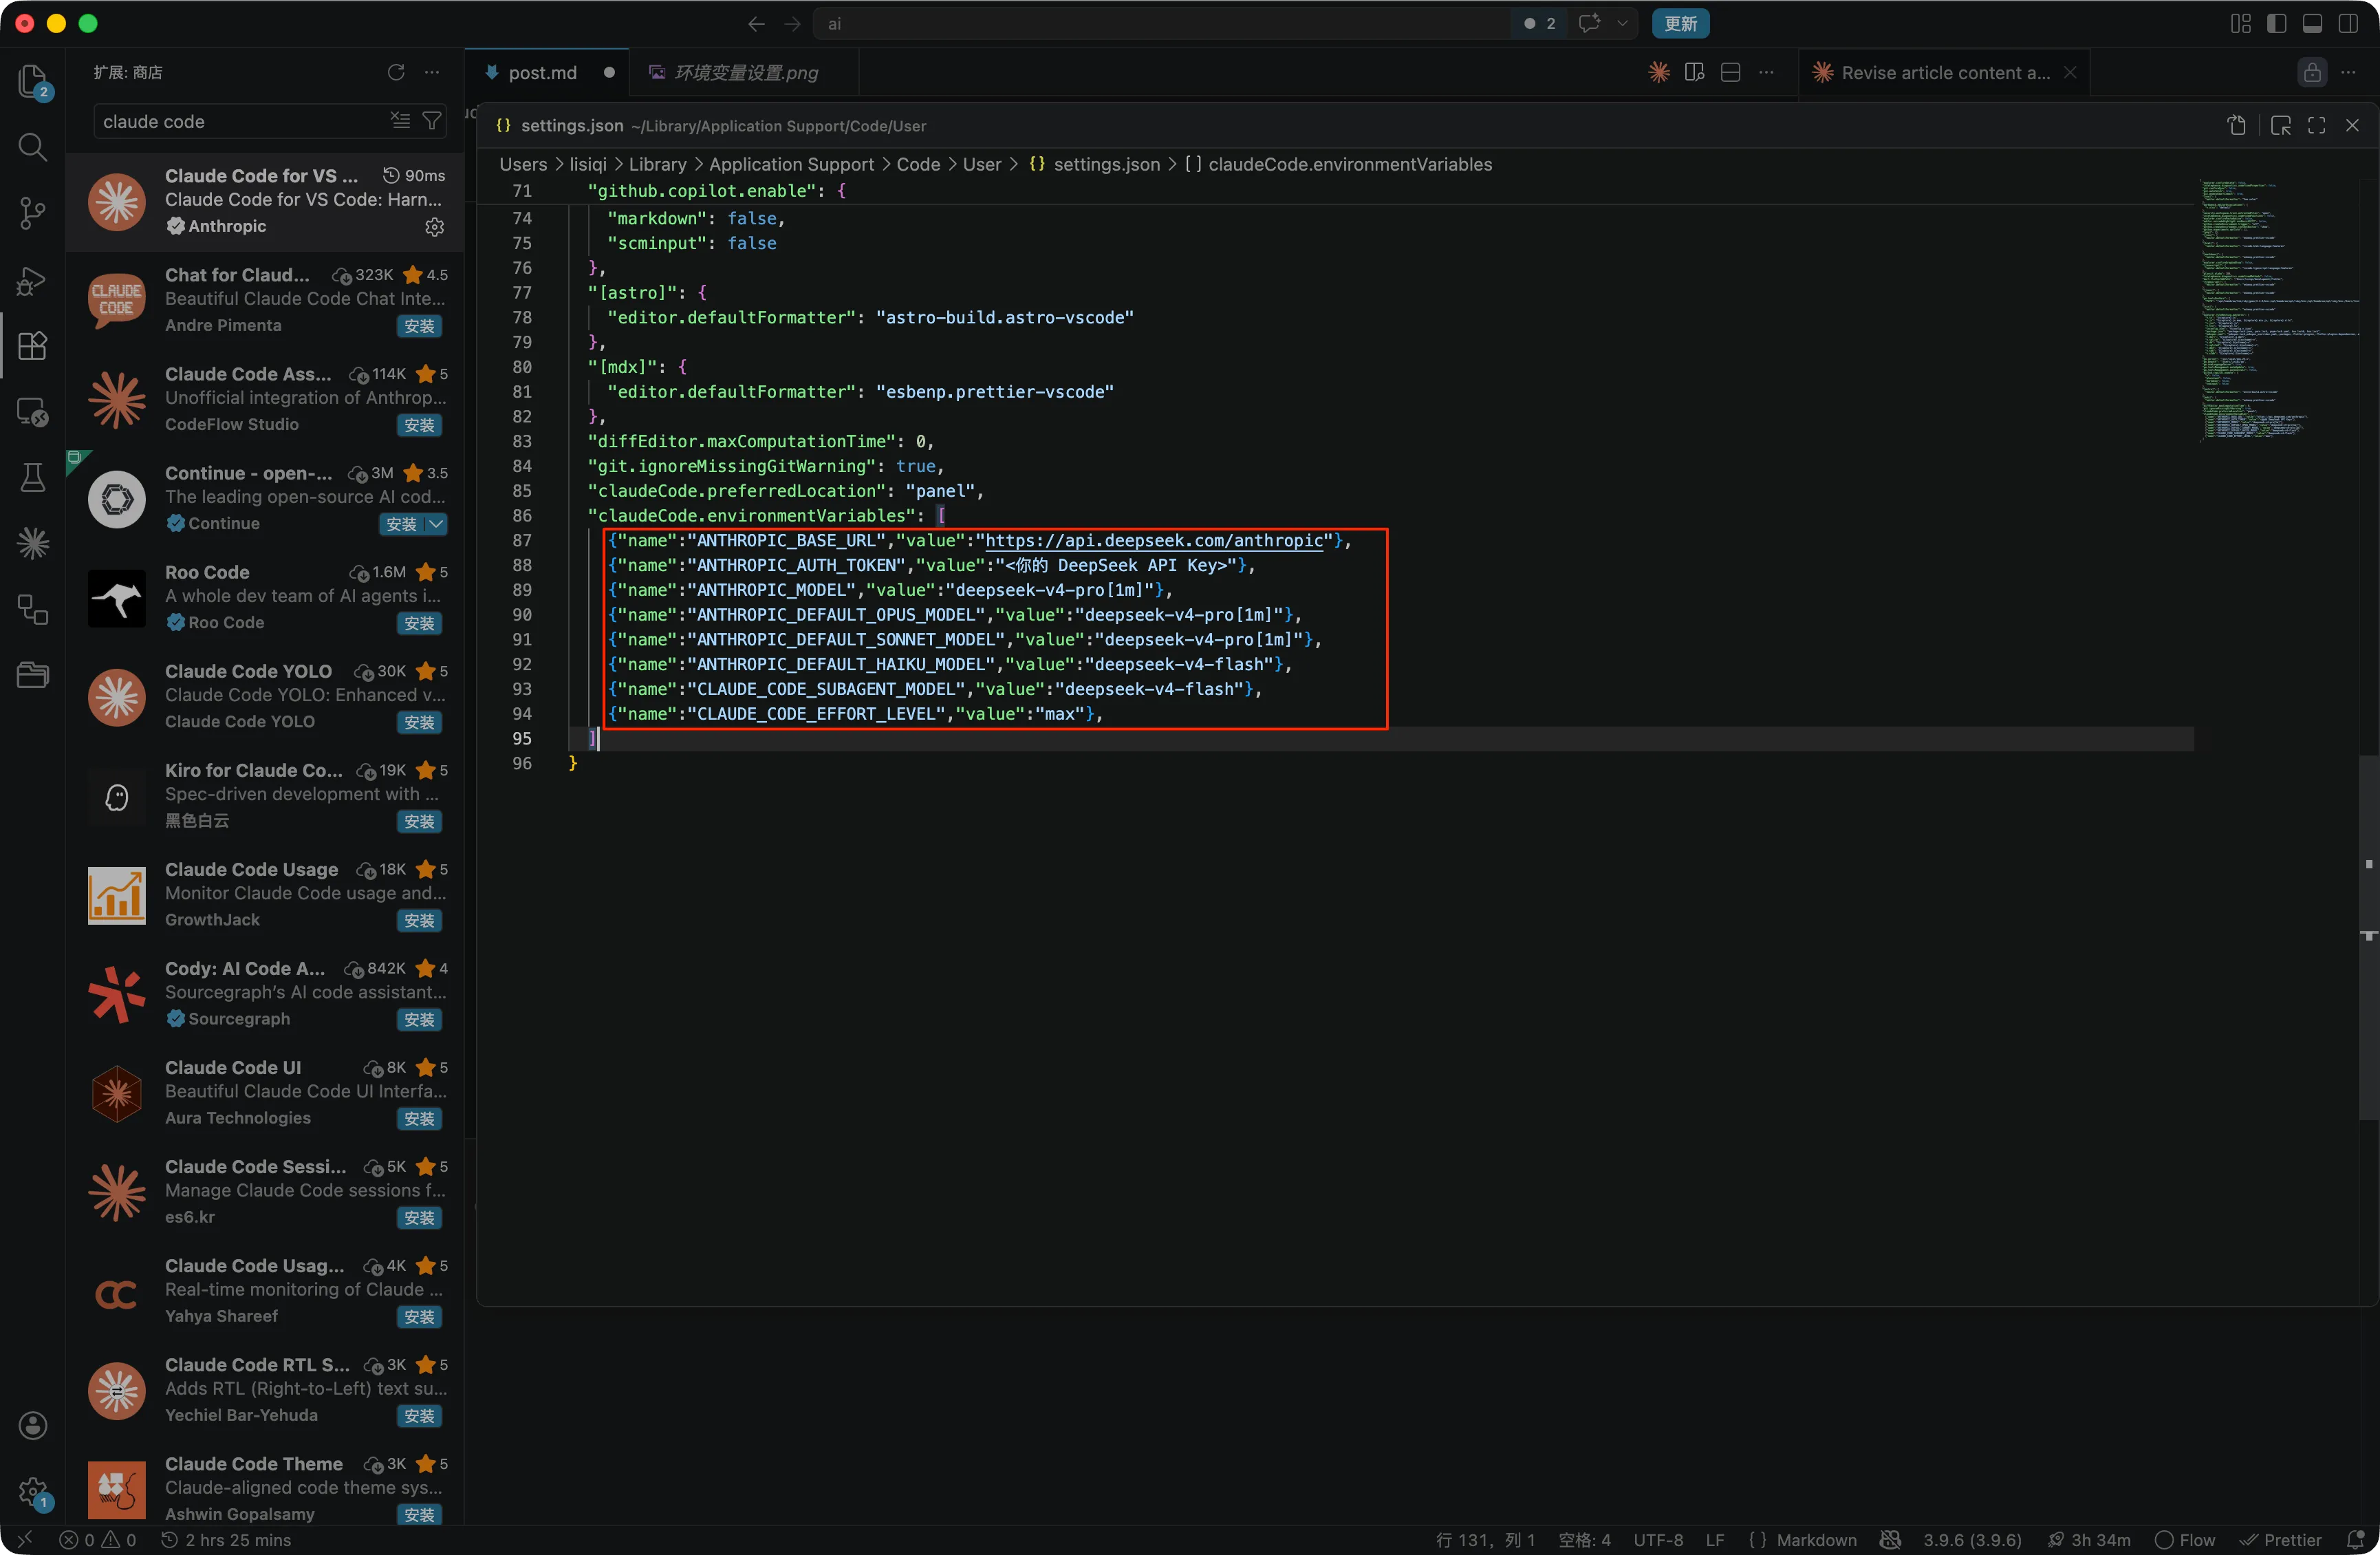Open more actions for the post.md editor
This screenshot has width=2380, height=1555.
click(x=1767, y=72)
